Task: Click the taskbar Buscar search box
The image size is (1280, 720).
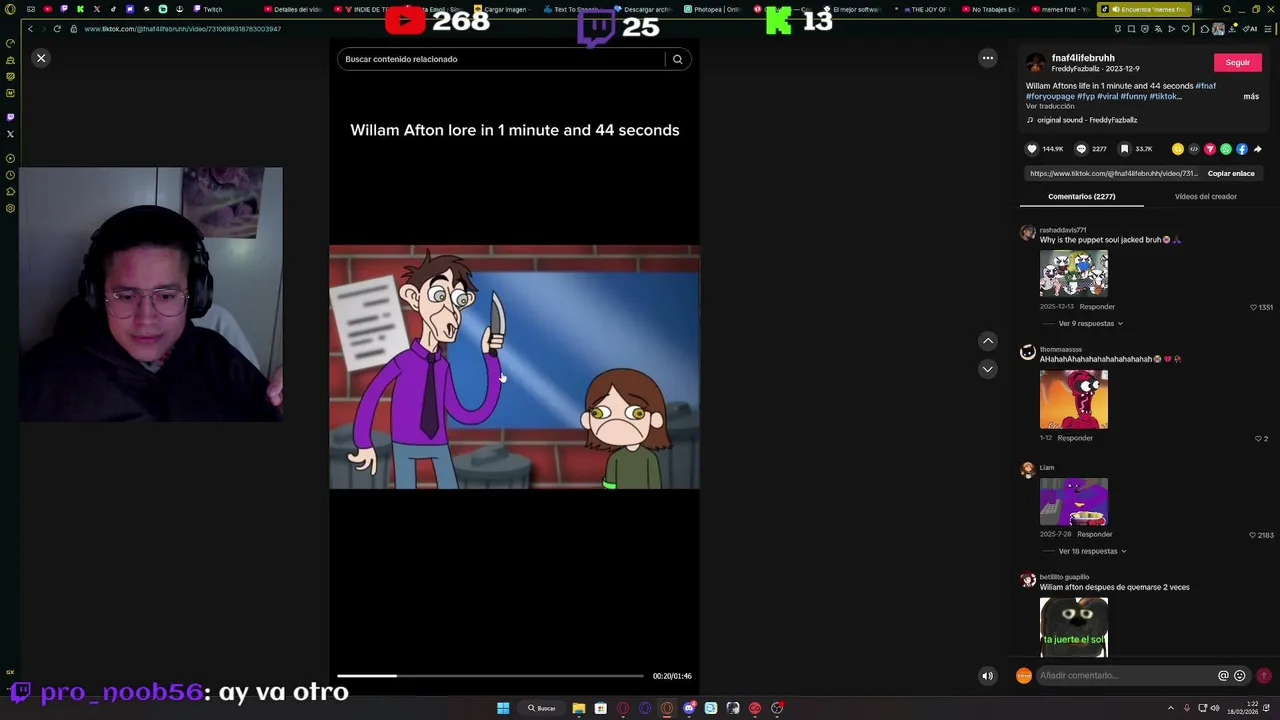Action: click(x=542, y=708)
